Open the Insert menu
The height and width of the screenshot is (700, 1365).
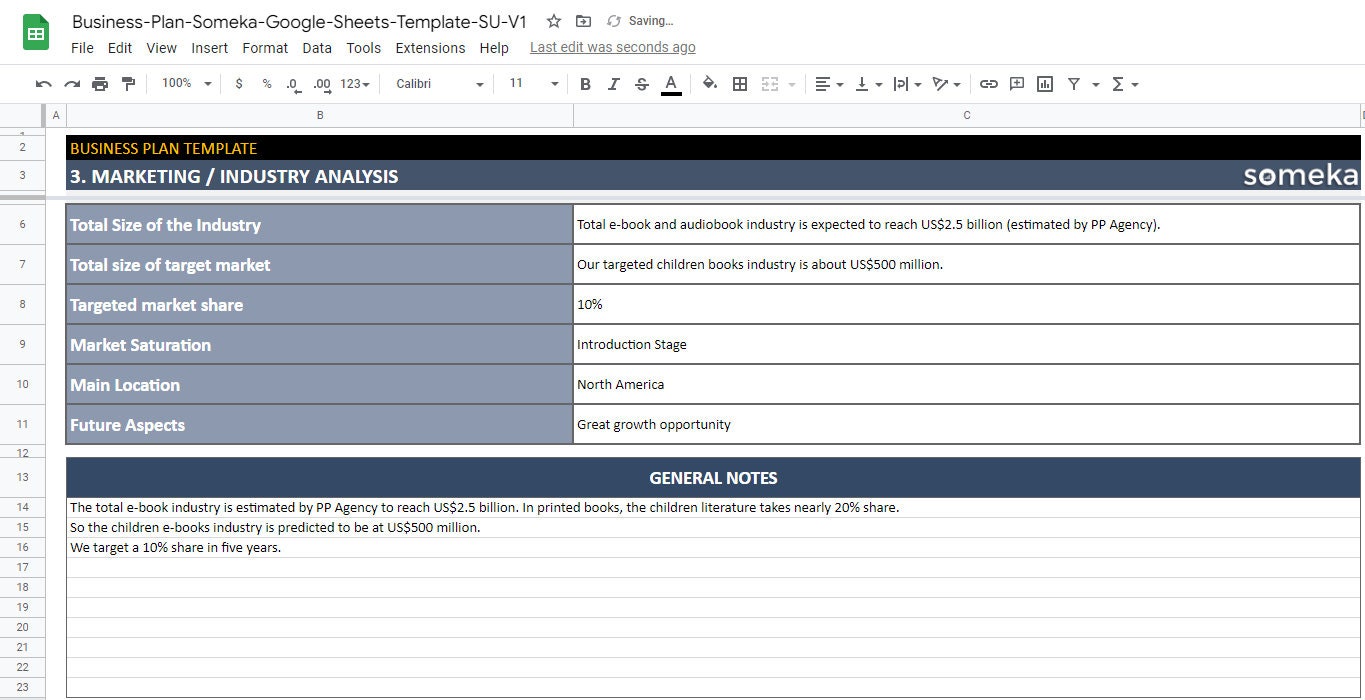pos(210,48)
